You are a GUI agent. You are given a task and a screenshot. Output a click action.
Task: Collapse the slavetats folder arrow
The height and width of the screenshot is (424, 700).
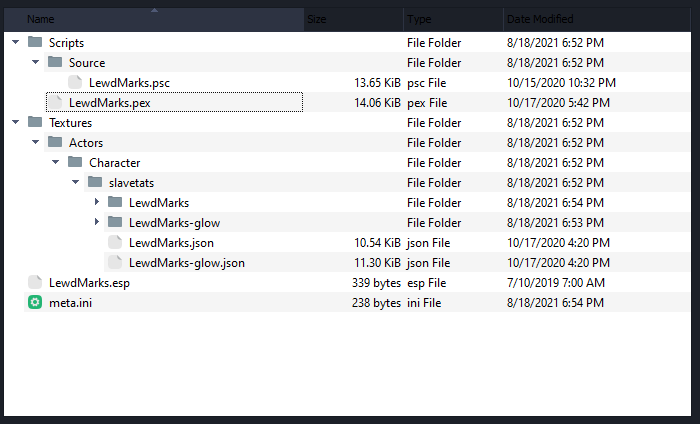(x=76, y=182)
